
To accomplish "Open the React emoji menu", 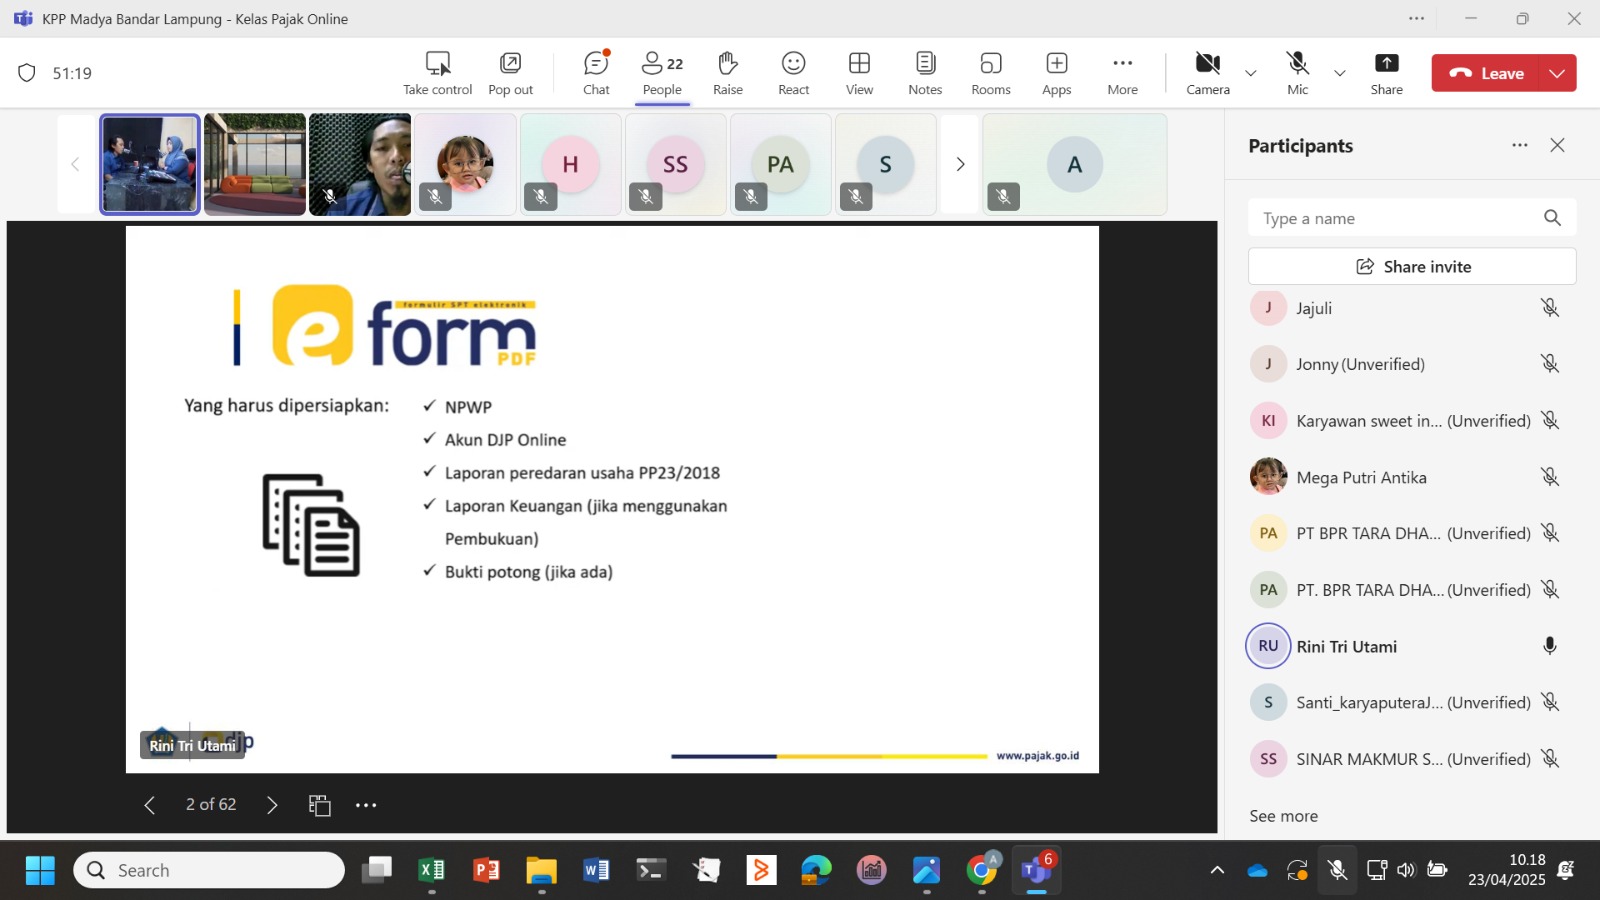I will [793, 73].
